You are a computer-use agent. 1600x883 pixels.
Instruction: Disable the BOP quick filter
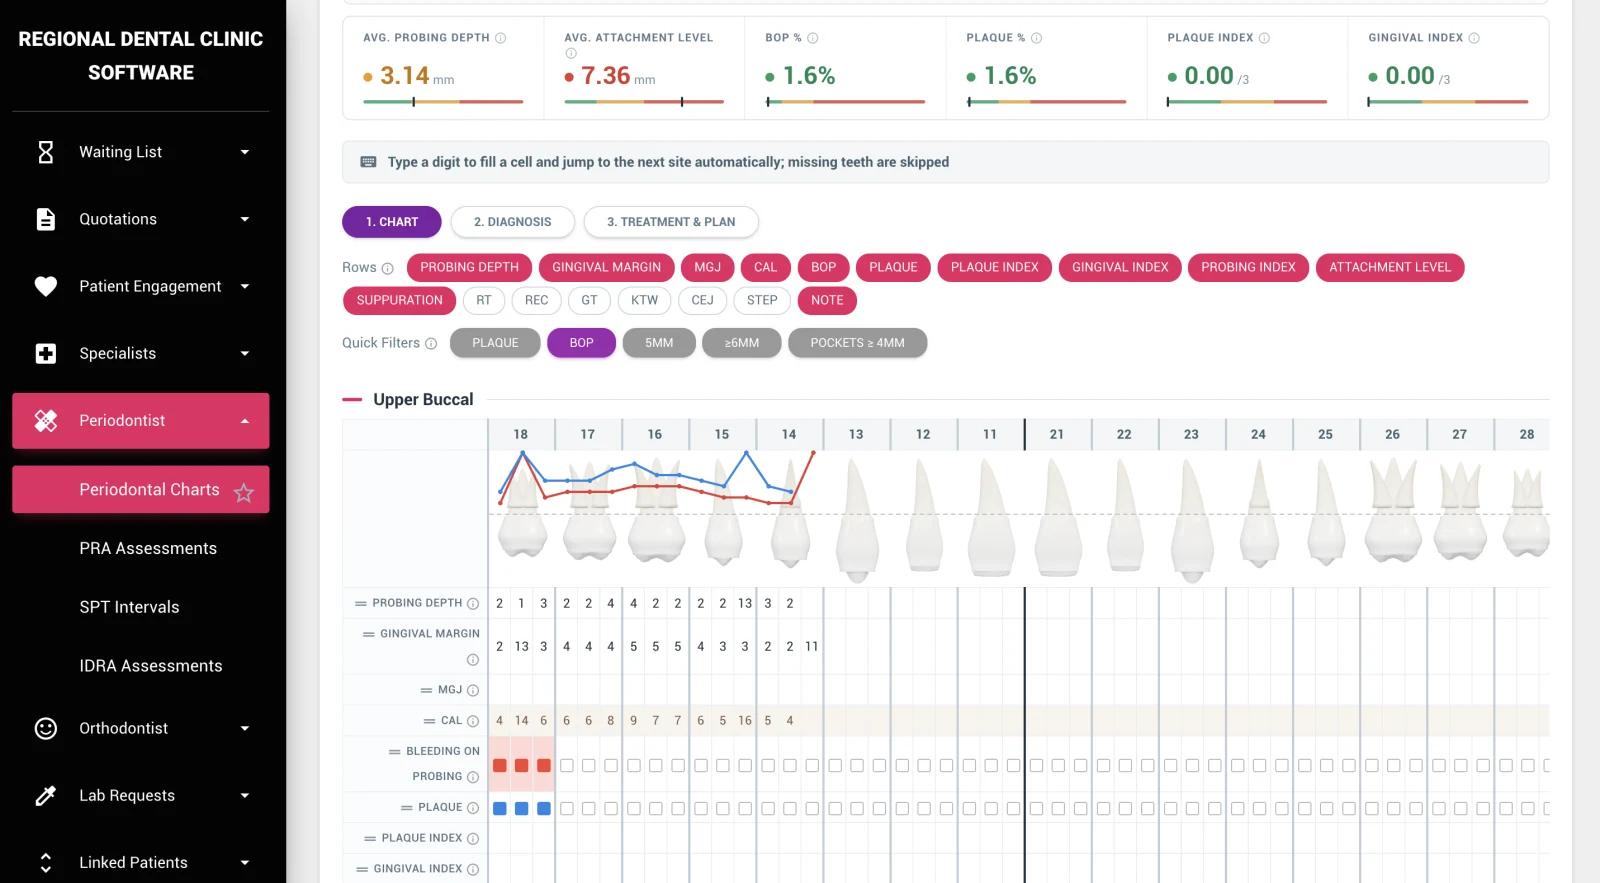tap(581, 343)
